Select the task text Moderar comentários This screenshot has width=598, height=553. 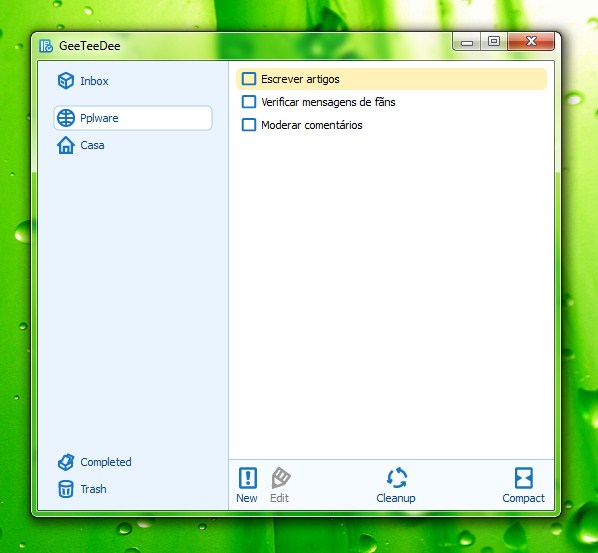[x=312, y=125]
